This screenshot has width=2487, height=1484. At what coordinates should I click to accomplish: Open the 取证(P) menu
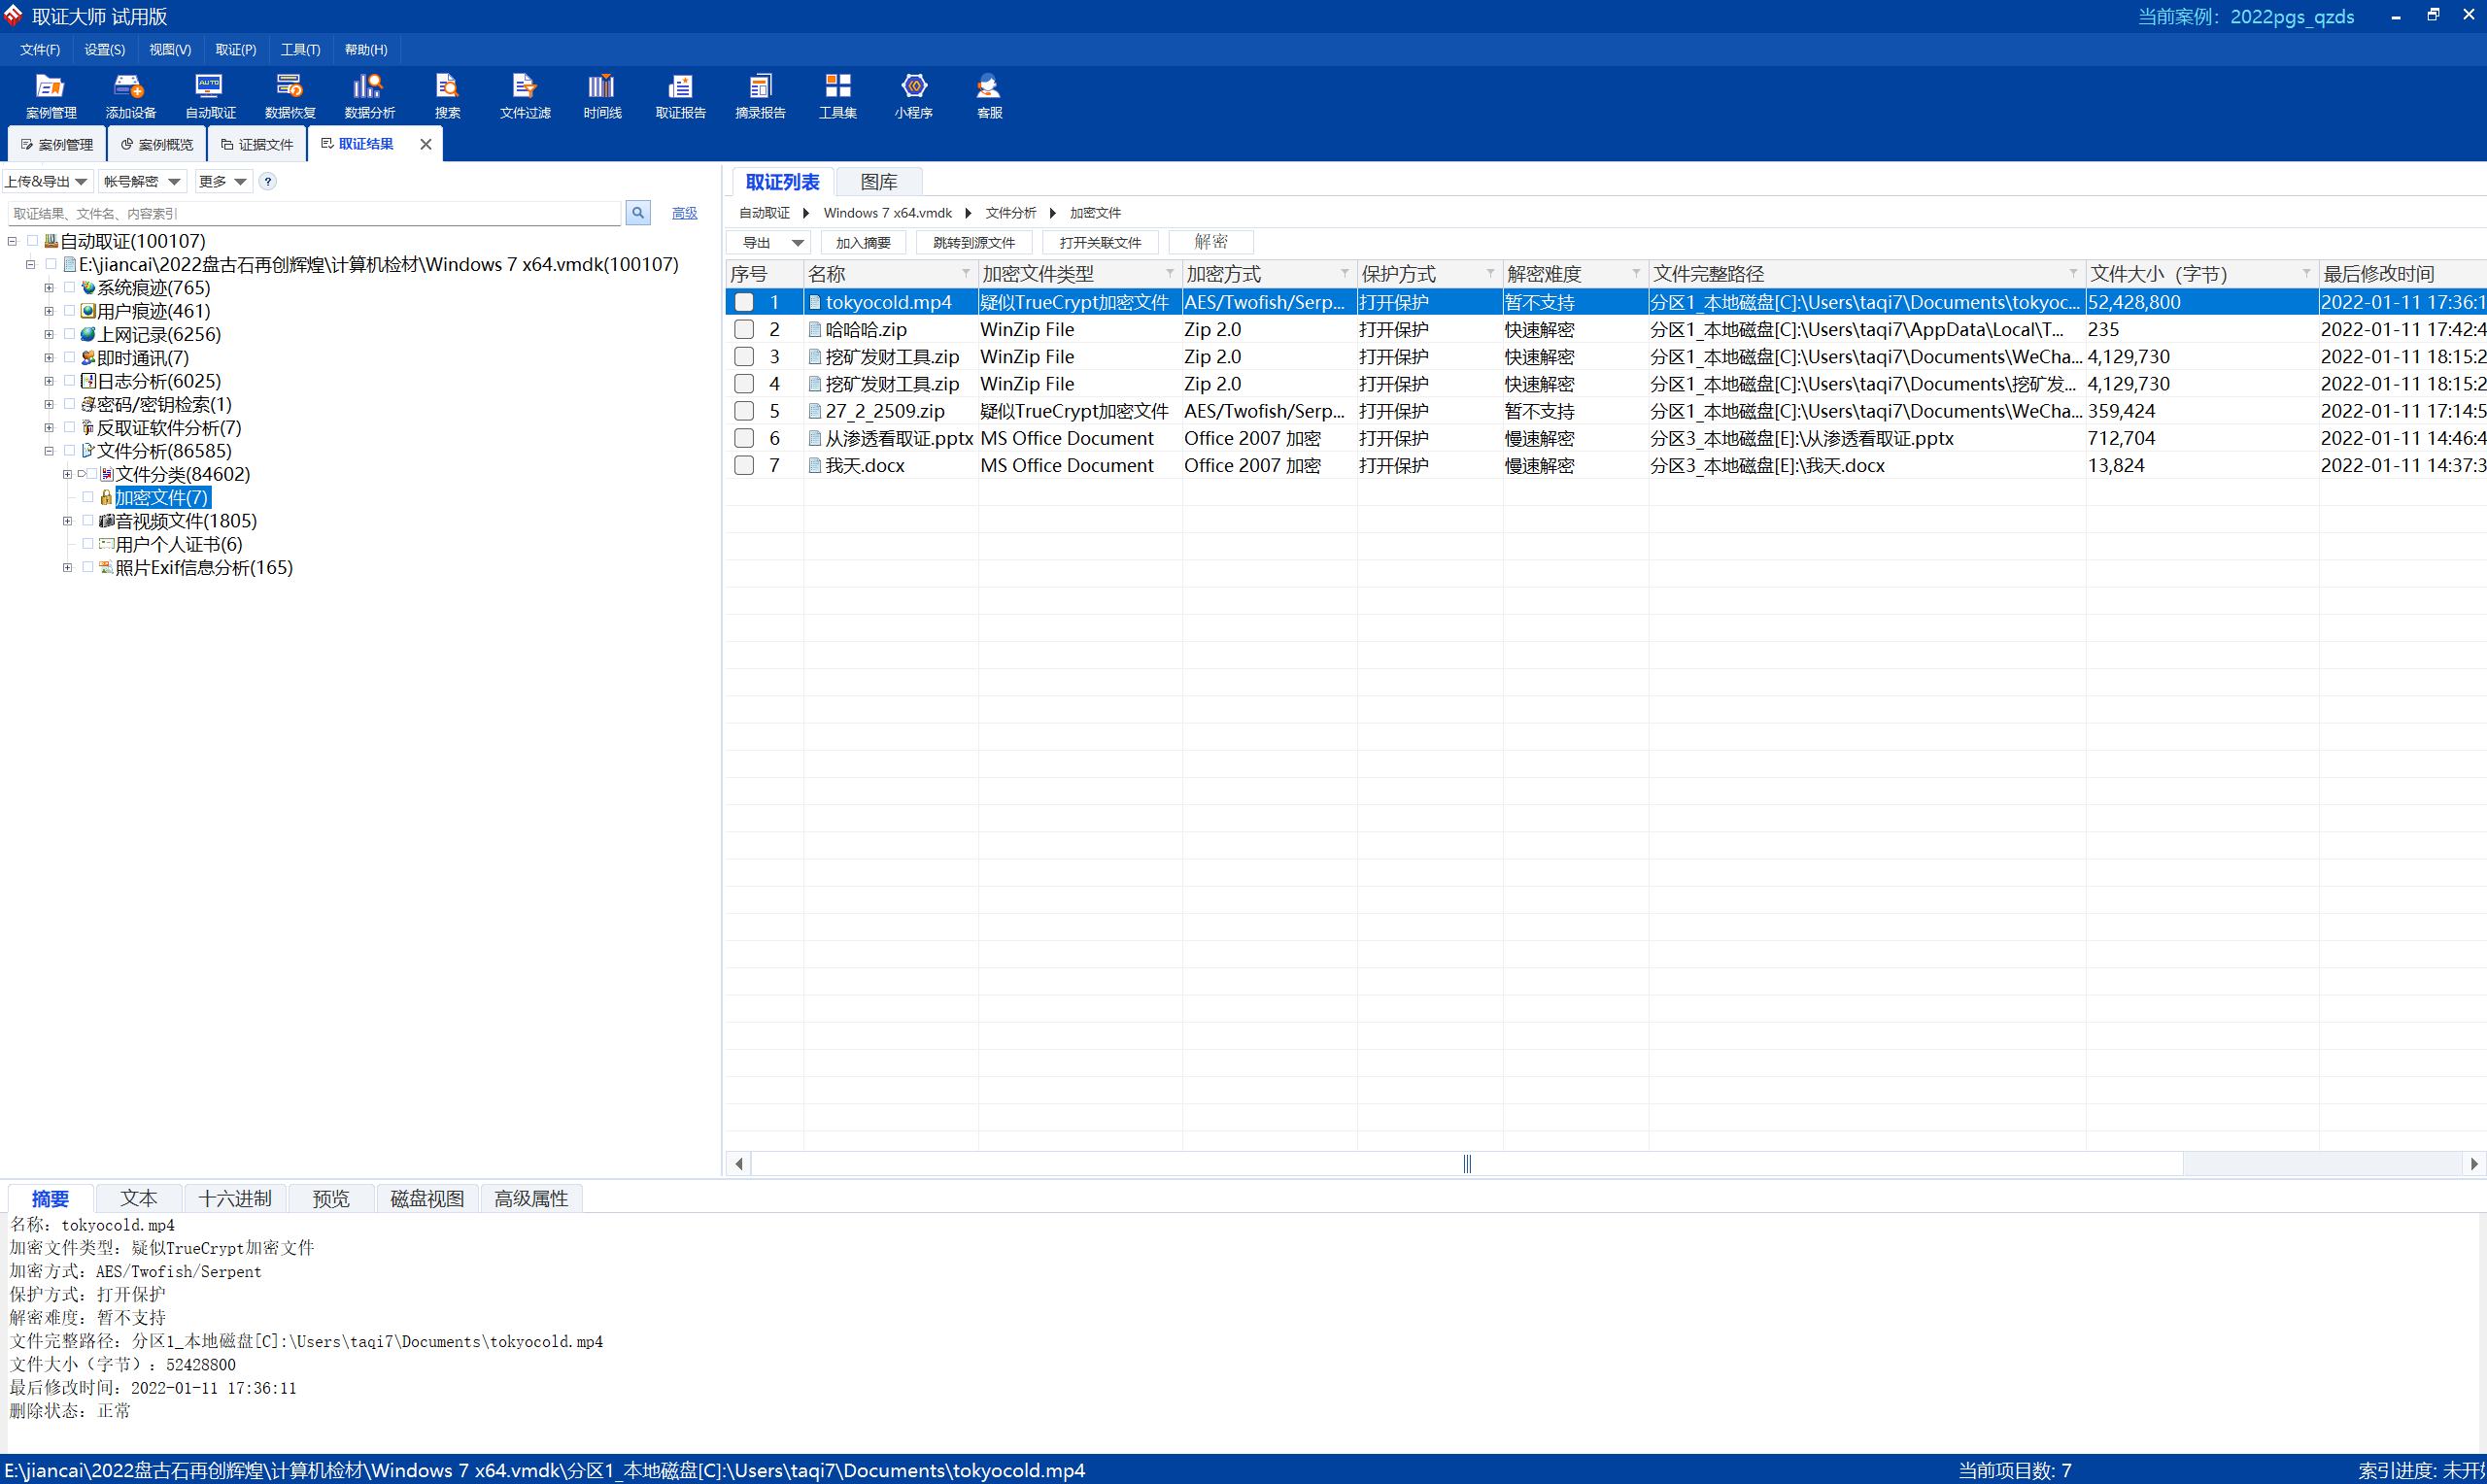click(x=236, y=49)
